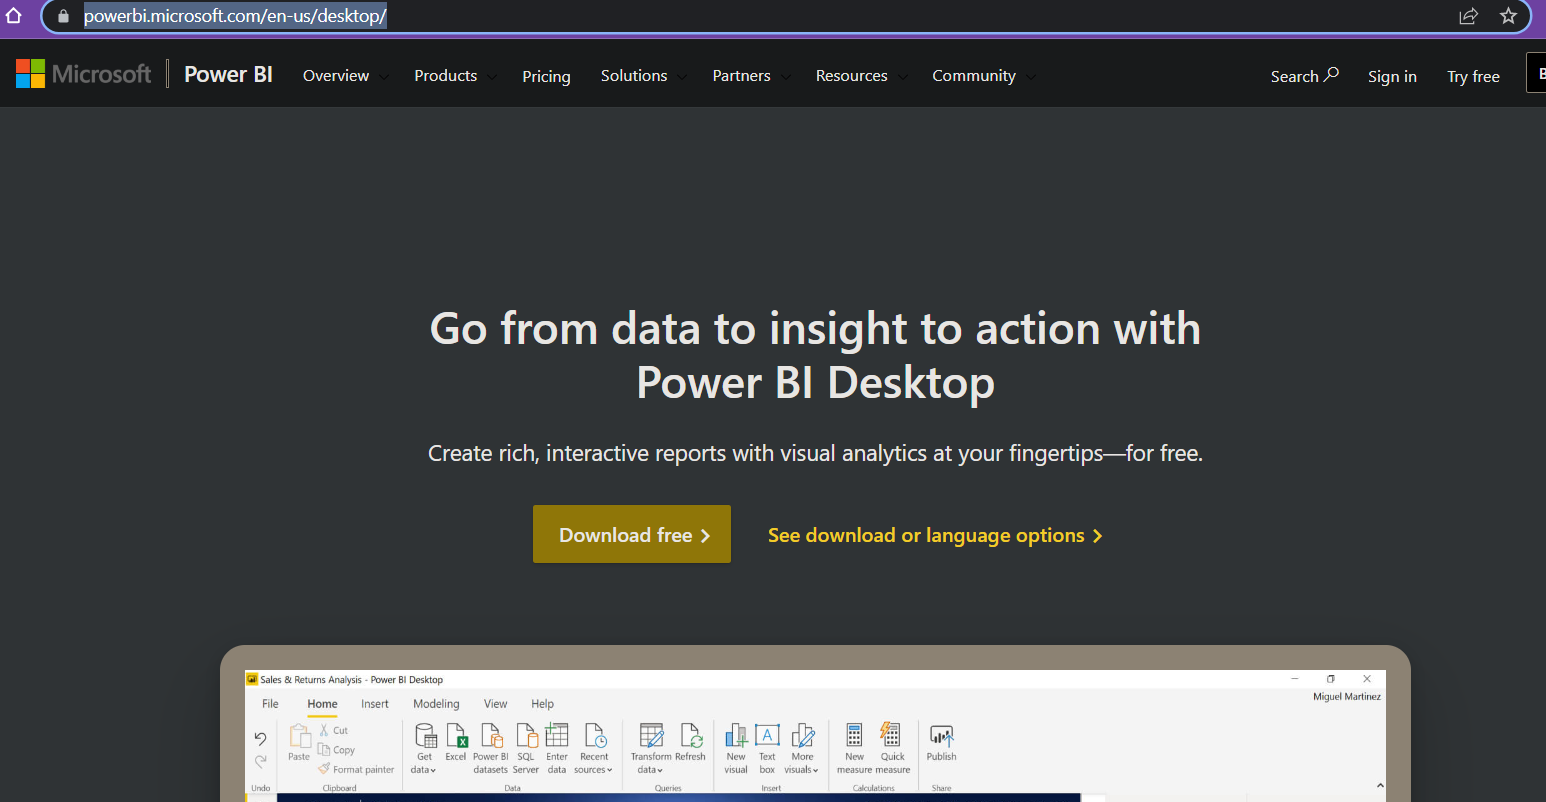Click the browser home icon
The width and height of the screenshot is (1546, 802).
14,16
